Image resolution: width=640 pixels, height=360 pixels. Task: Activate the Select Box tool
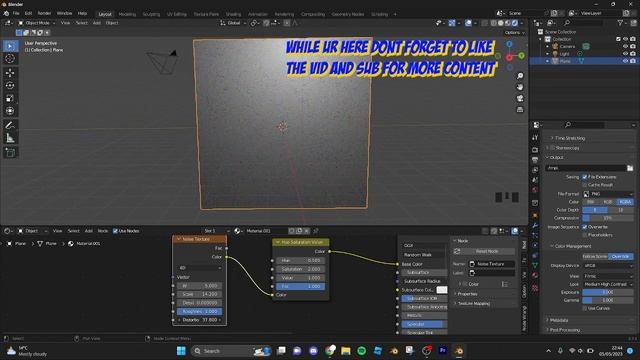tap(10, 46)
